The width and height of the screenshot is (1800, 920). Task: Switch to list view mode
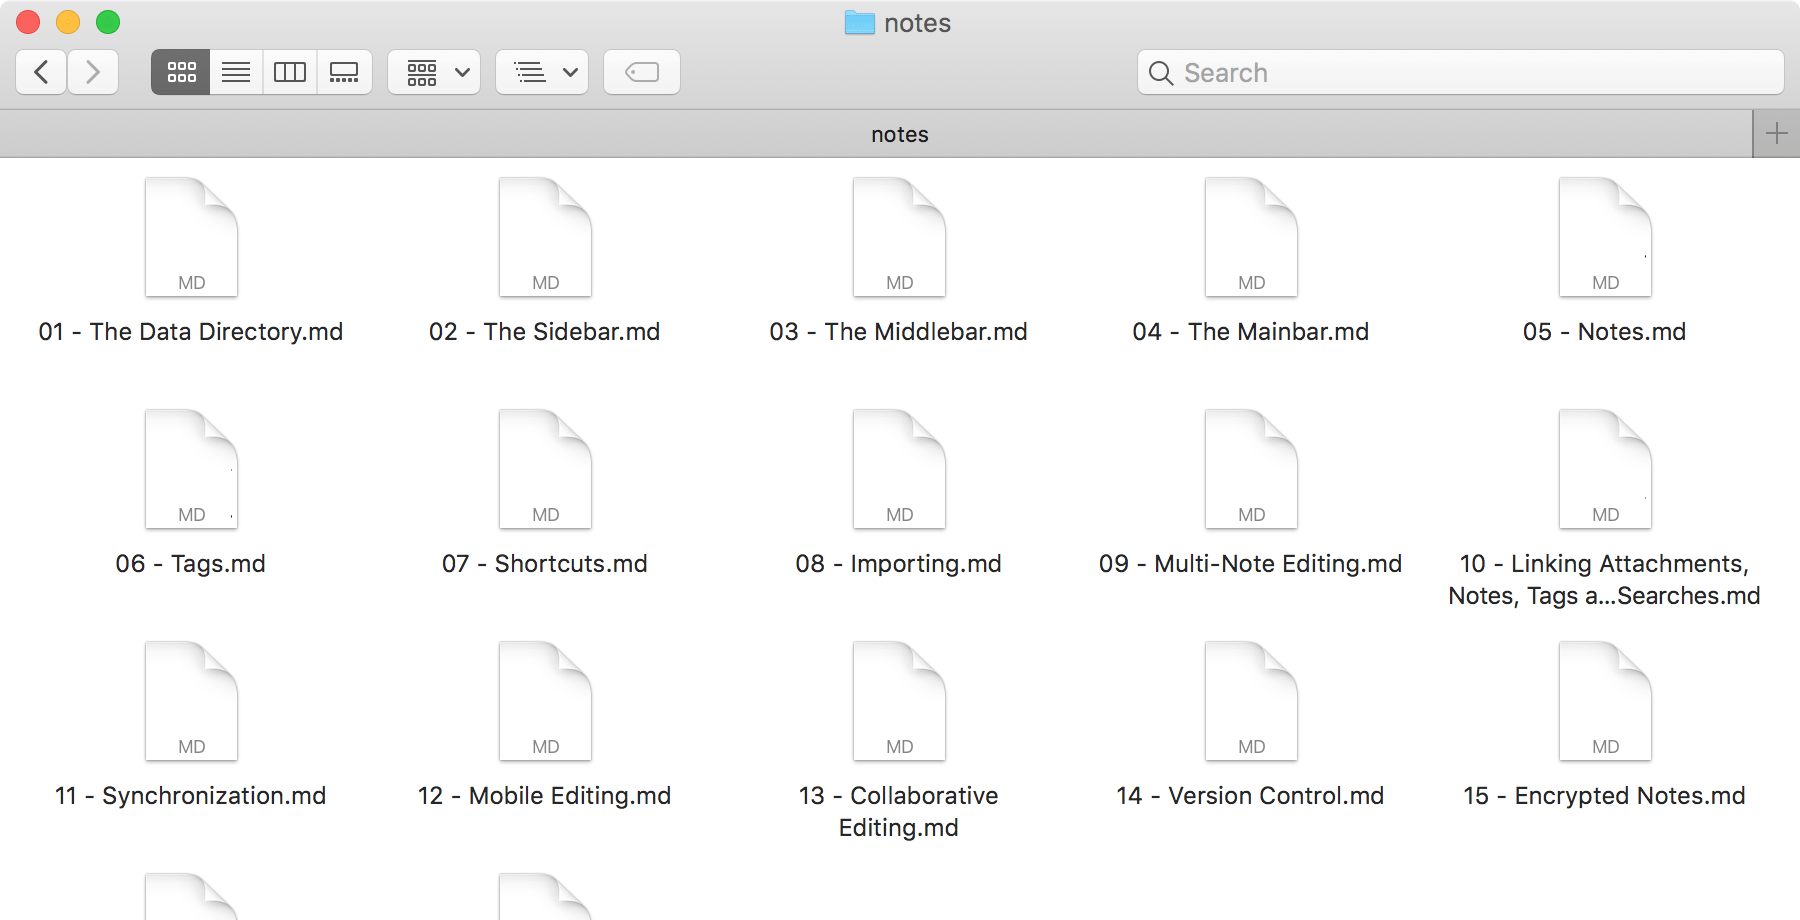(236, 71)
